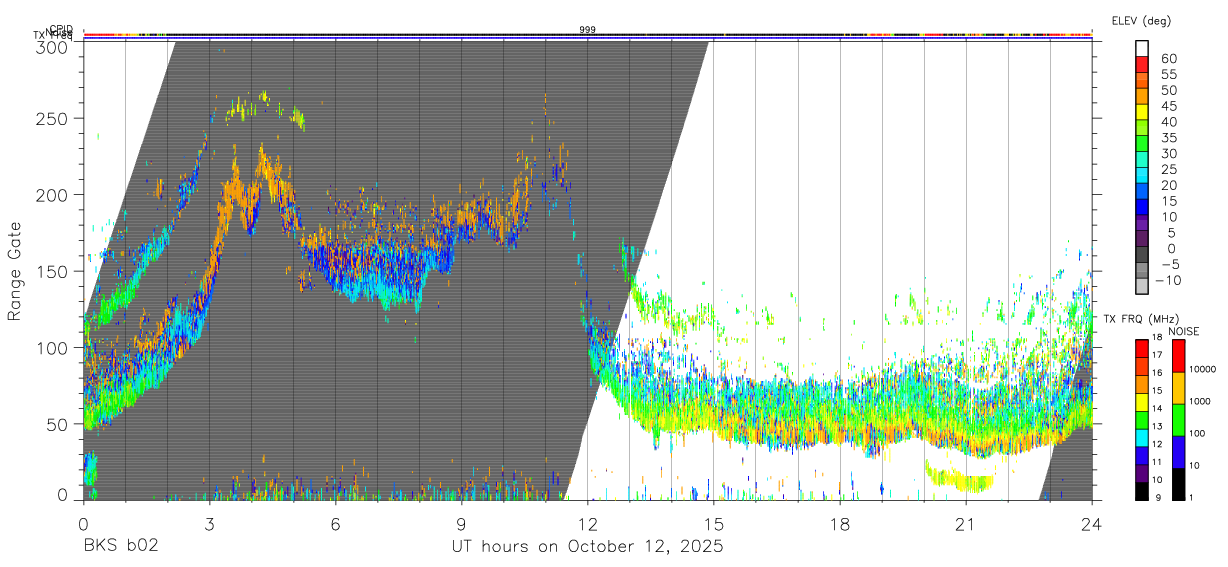Click the blue segment of the NOISE color bar

[1178, 452]
